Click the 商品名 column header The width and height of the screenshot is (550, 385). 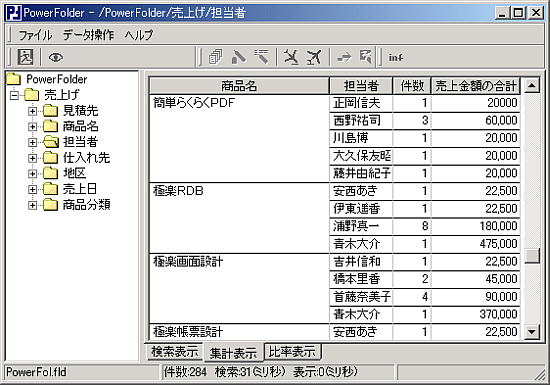tap(239, 86)
